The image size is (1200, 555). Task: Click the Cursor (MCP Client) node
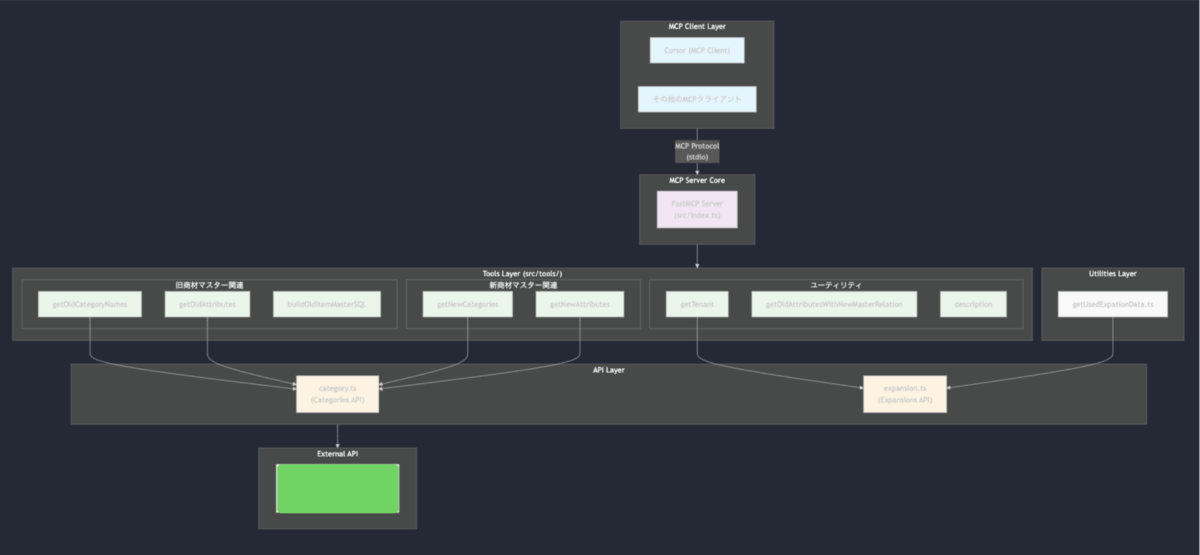click(x=697, y=50)
